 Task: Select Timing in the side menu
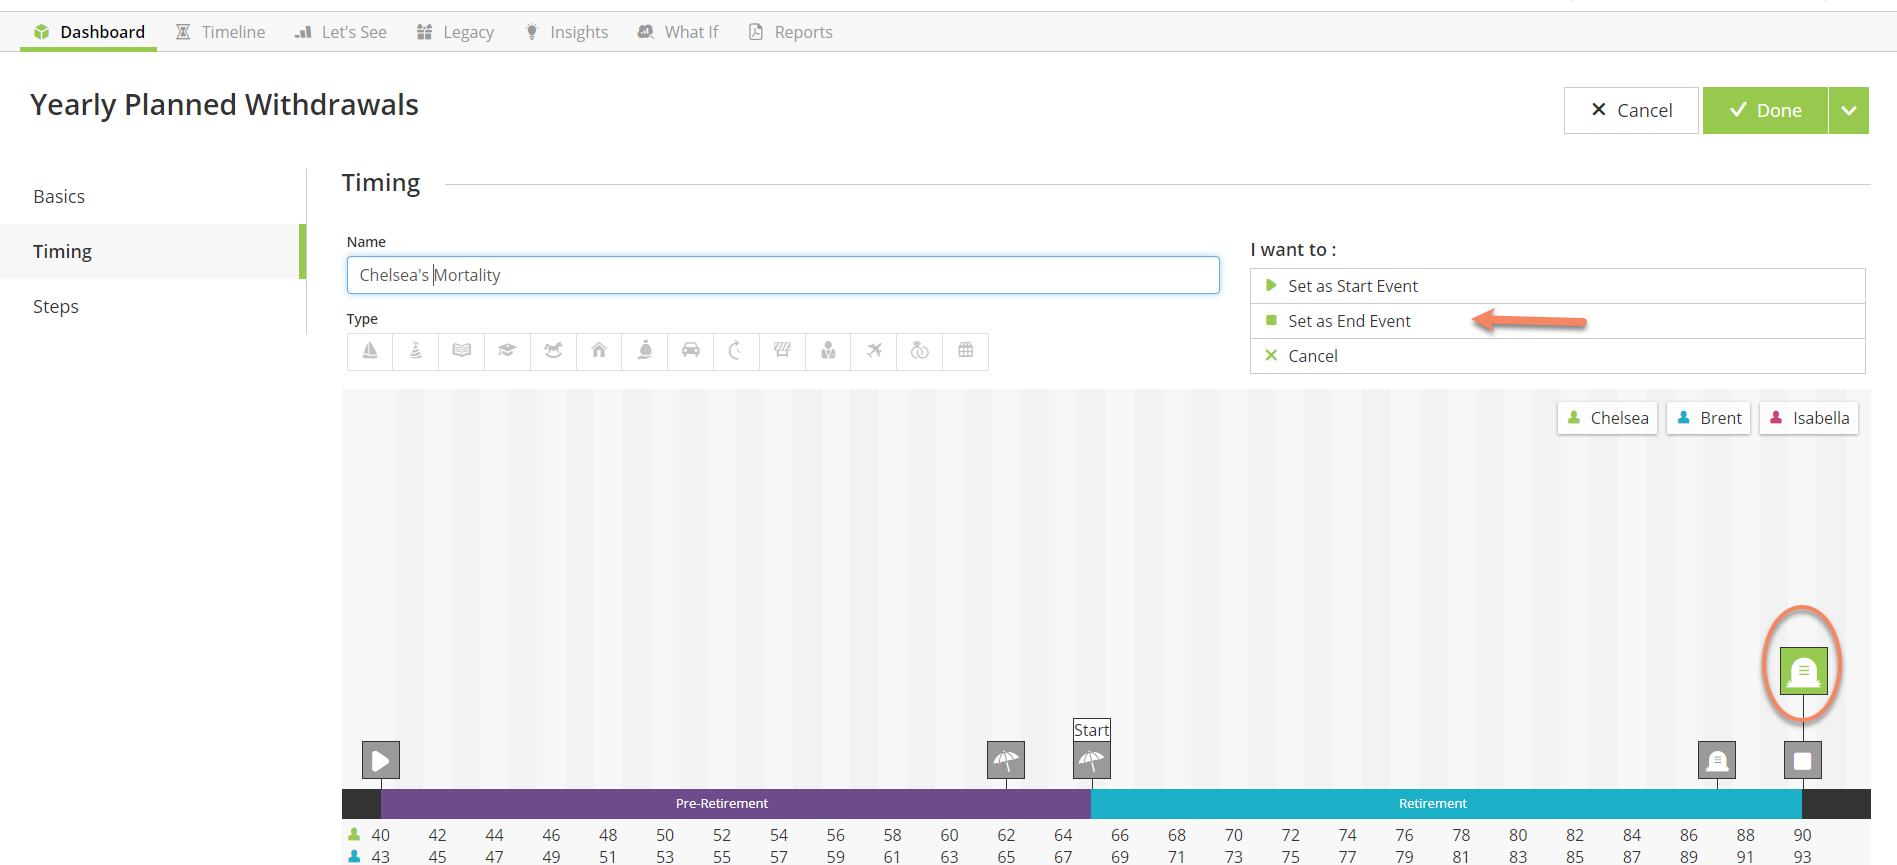click(153, 251)
